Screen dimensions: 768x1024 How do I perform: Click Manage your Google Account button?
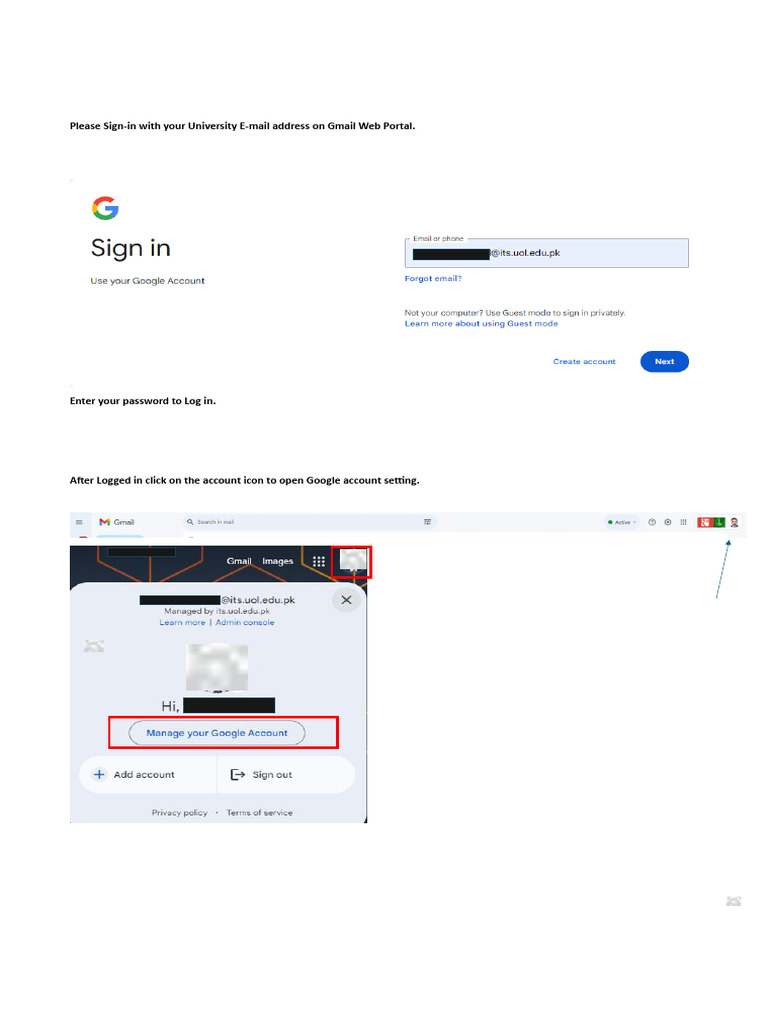pos(217,733)
